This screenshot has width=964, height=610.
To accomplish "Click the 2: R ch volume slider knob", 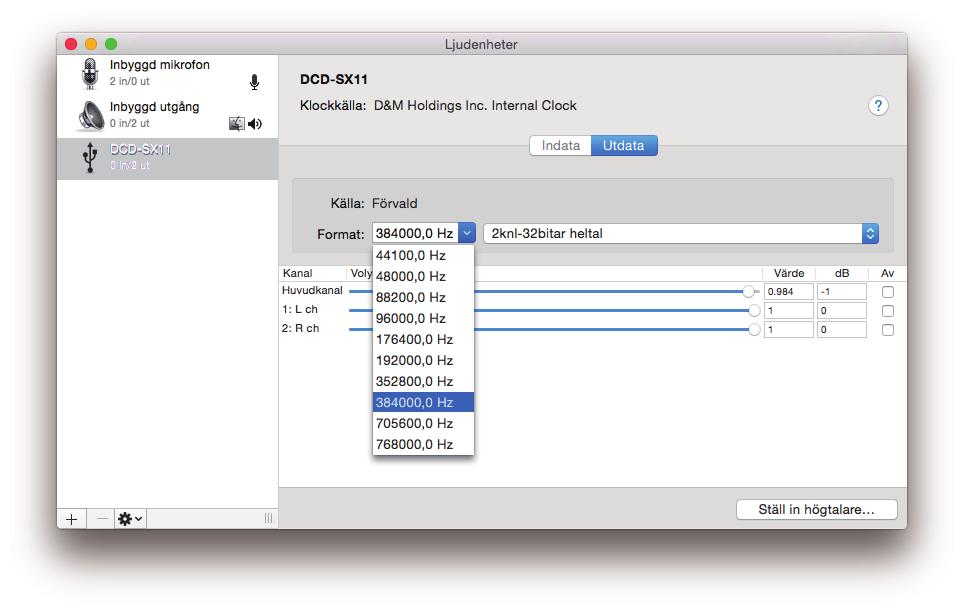I will coord(754,330).
